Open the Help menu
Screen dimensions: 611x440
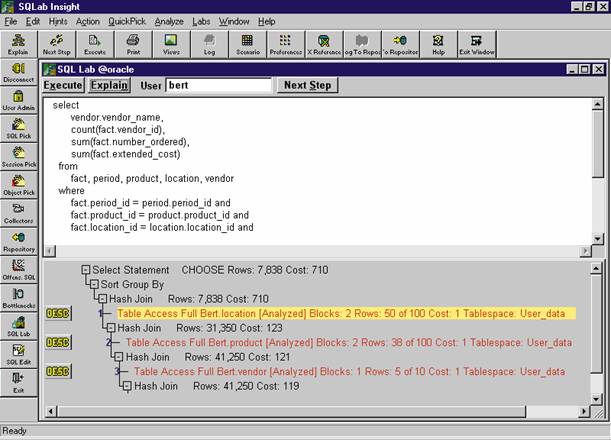pyautogui.click(x=267, y=21)
